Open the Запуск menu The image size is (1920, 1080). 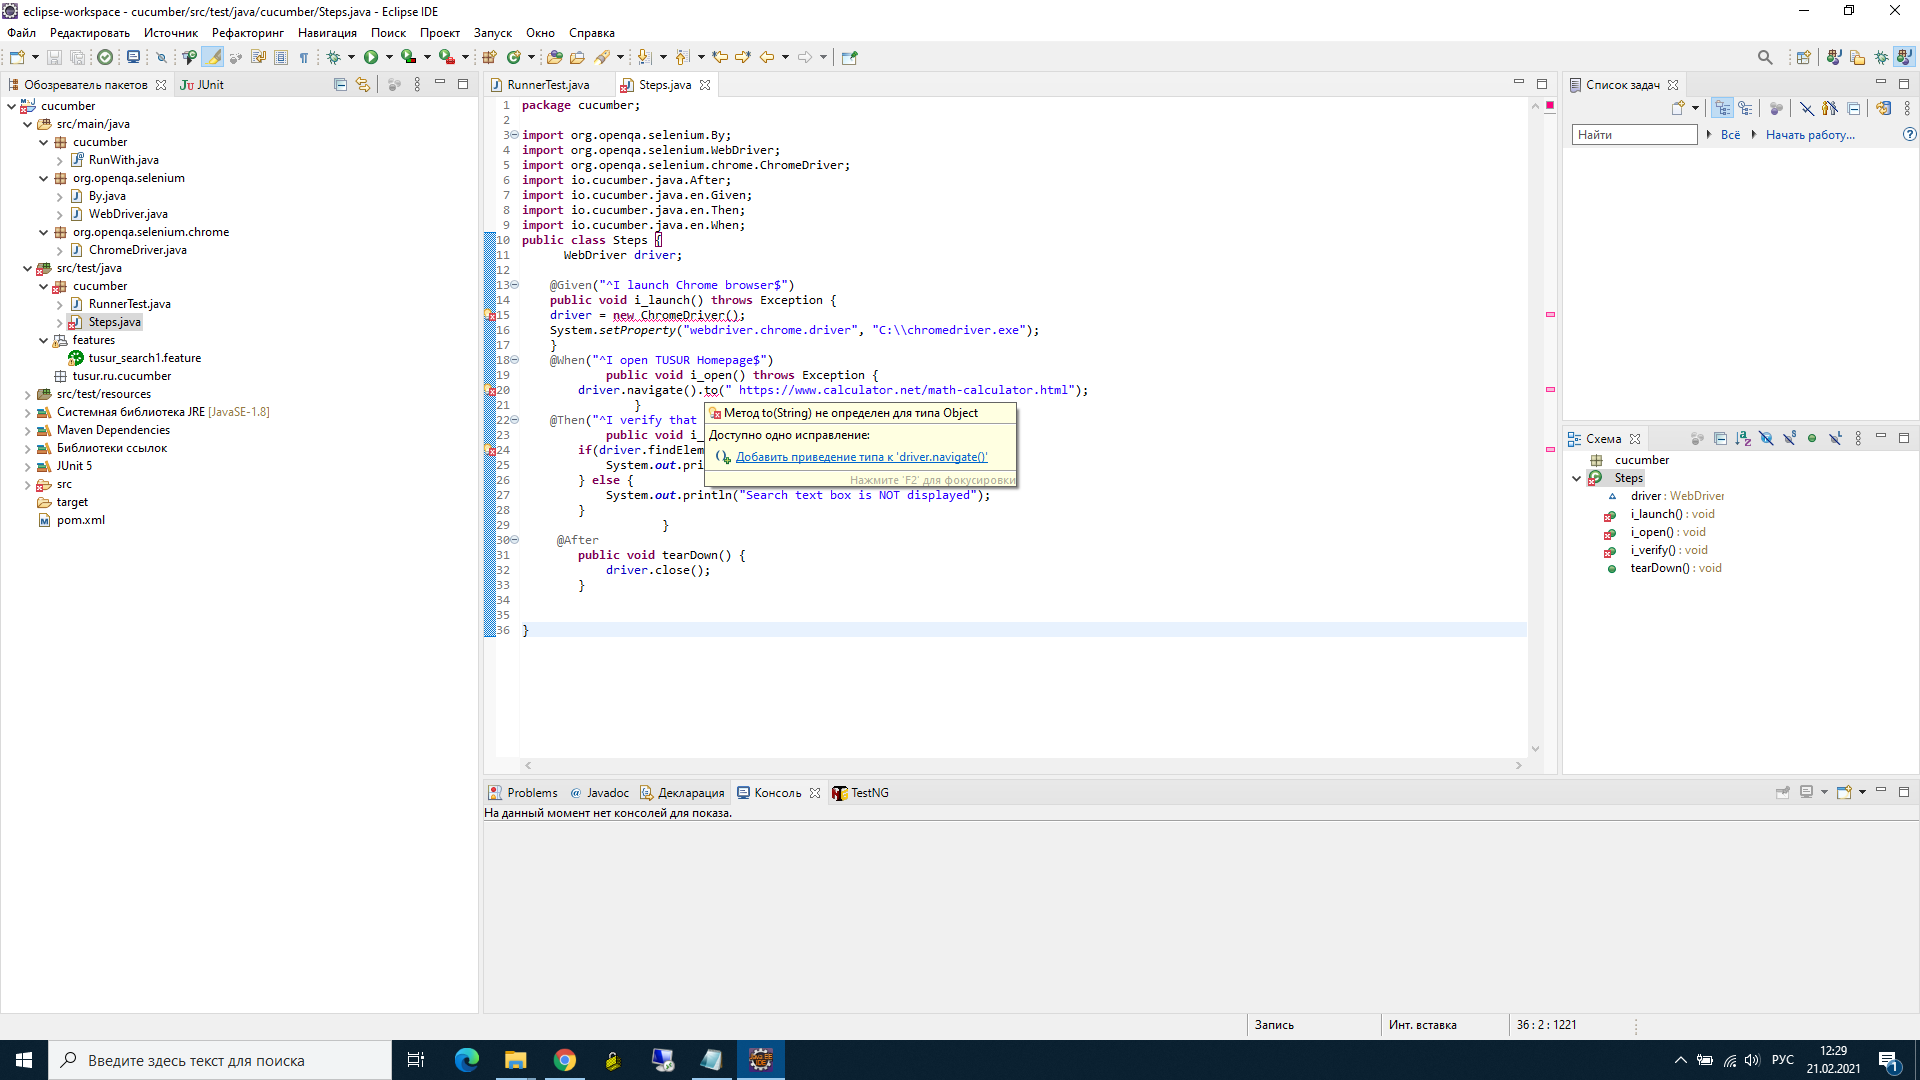492,33
